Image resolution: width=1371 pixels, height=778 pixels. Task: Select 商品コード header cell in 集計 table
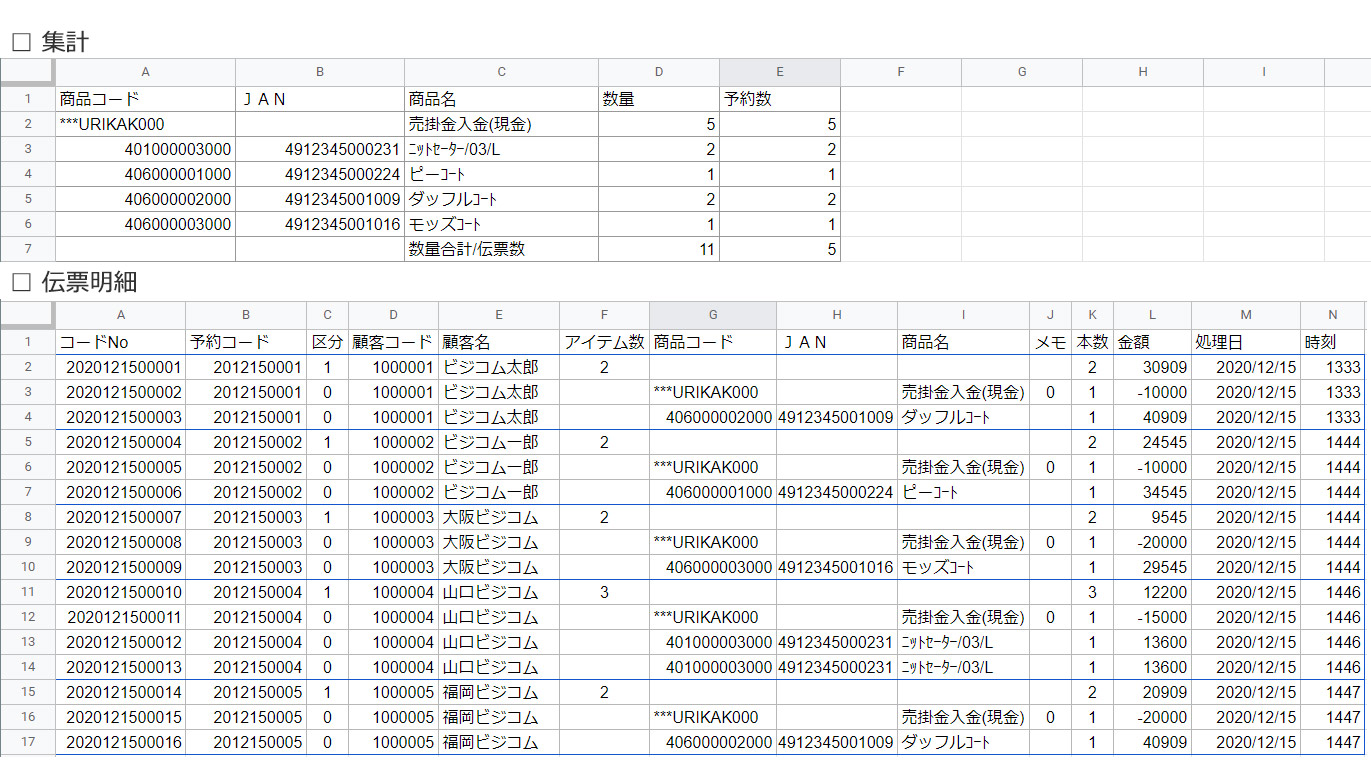(145, 99)
